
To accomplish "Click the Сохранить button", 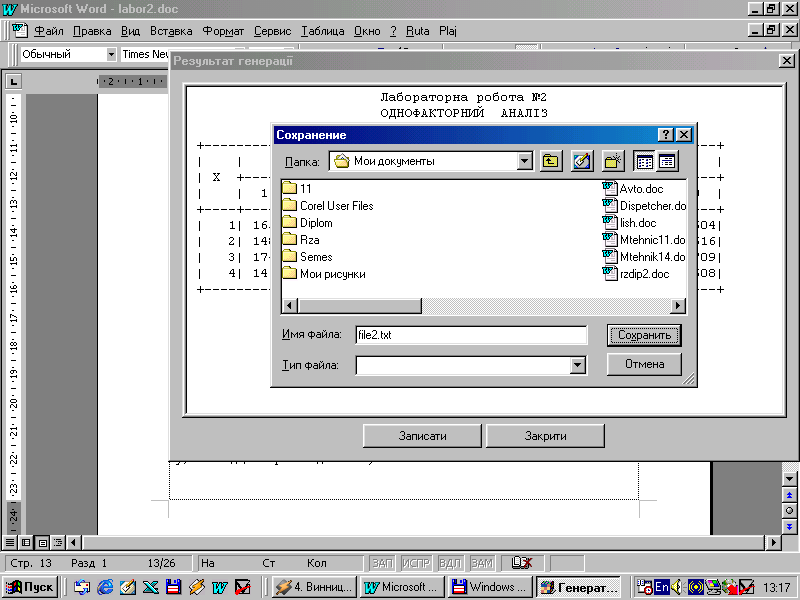I will 644,335.
